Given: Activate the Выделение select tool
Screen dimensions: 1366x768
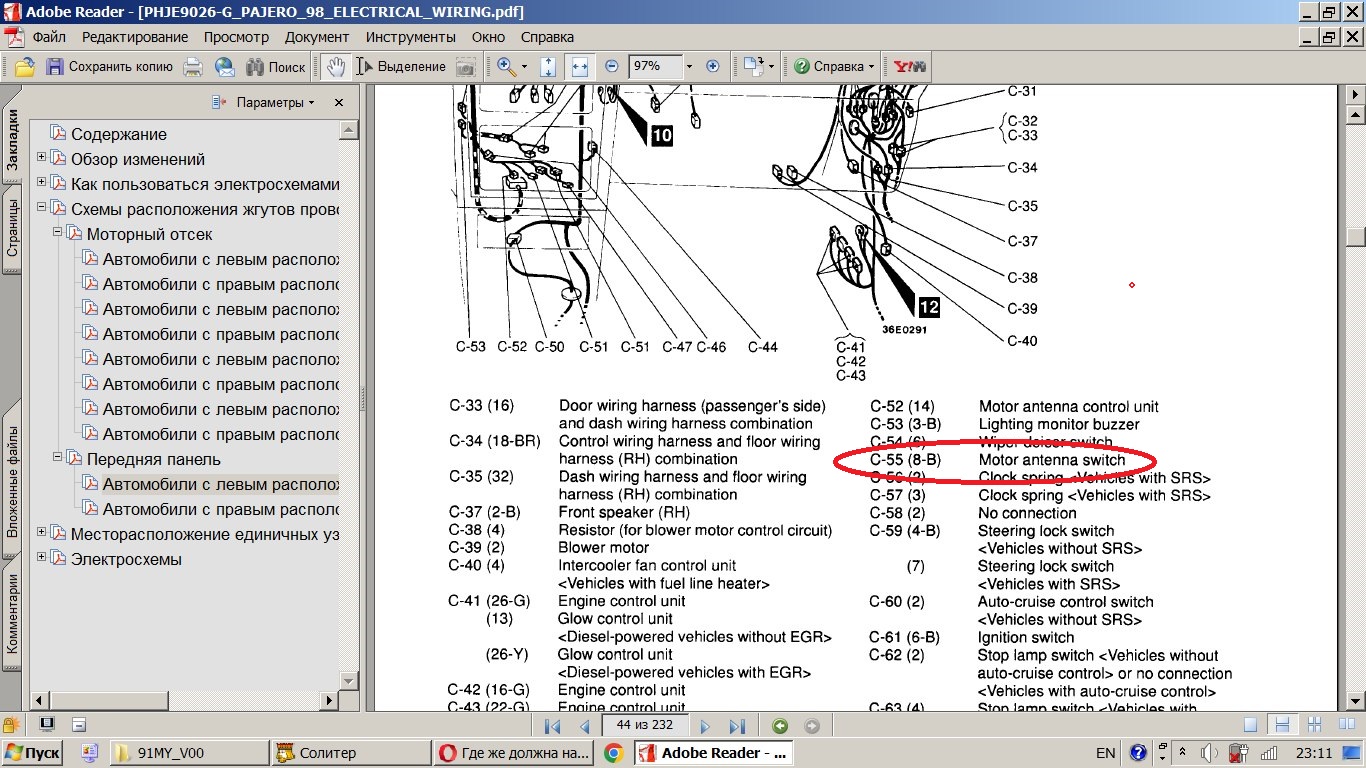Looking at the screenshot, I should click(x=401, y=67).
